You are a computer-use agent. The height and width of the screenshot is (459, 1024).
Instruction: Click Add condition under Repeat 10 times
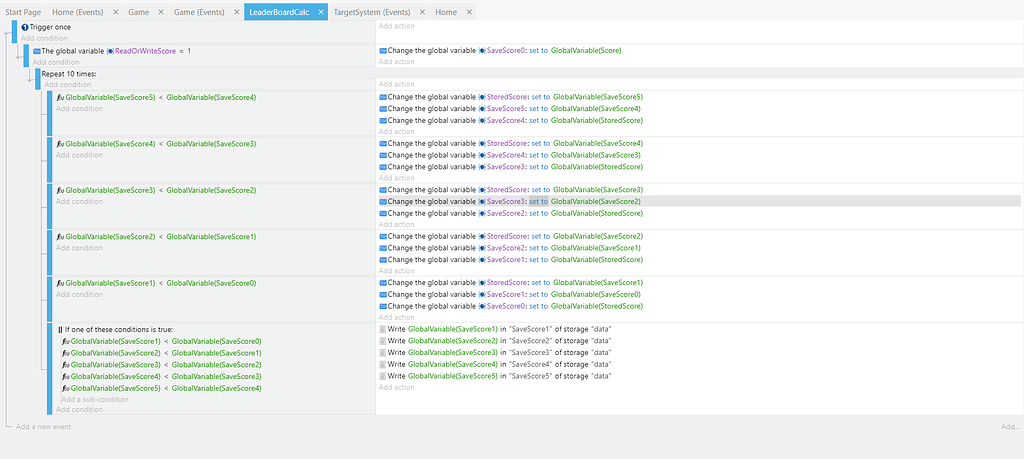tap(67, 85)
